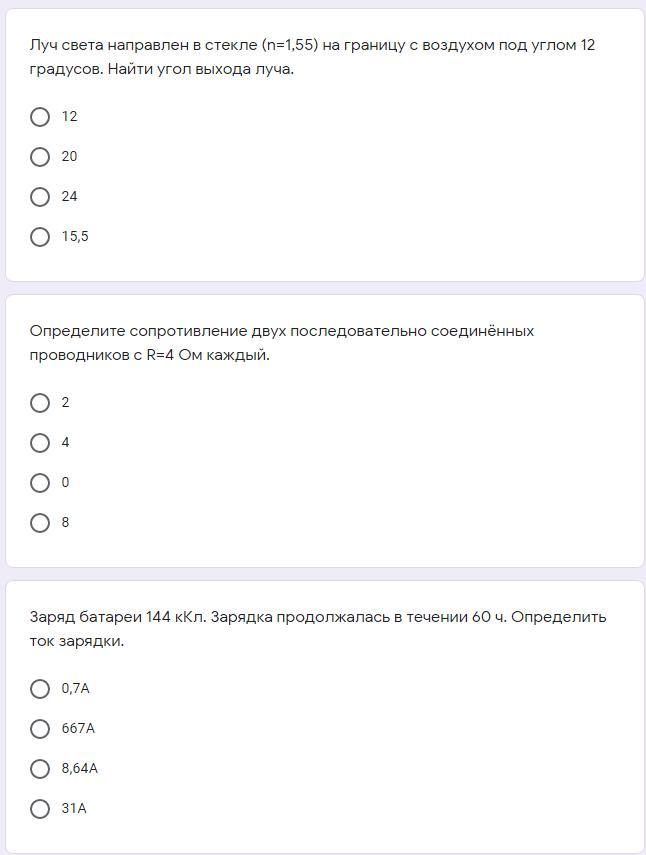Choose resistance answer 2
Viewport: 646px width, 855px height.
(x=40, y=403)
